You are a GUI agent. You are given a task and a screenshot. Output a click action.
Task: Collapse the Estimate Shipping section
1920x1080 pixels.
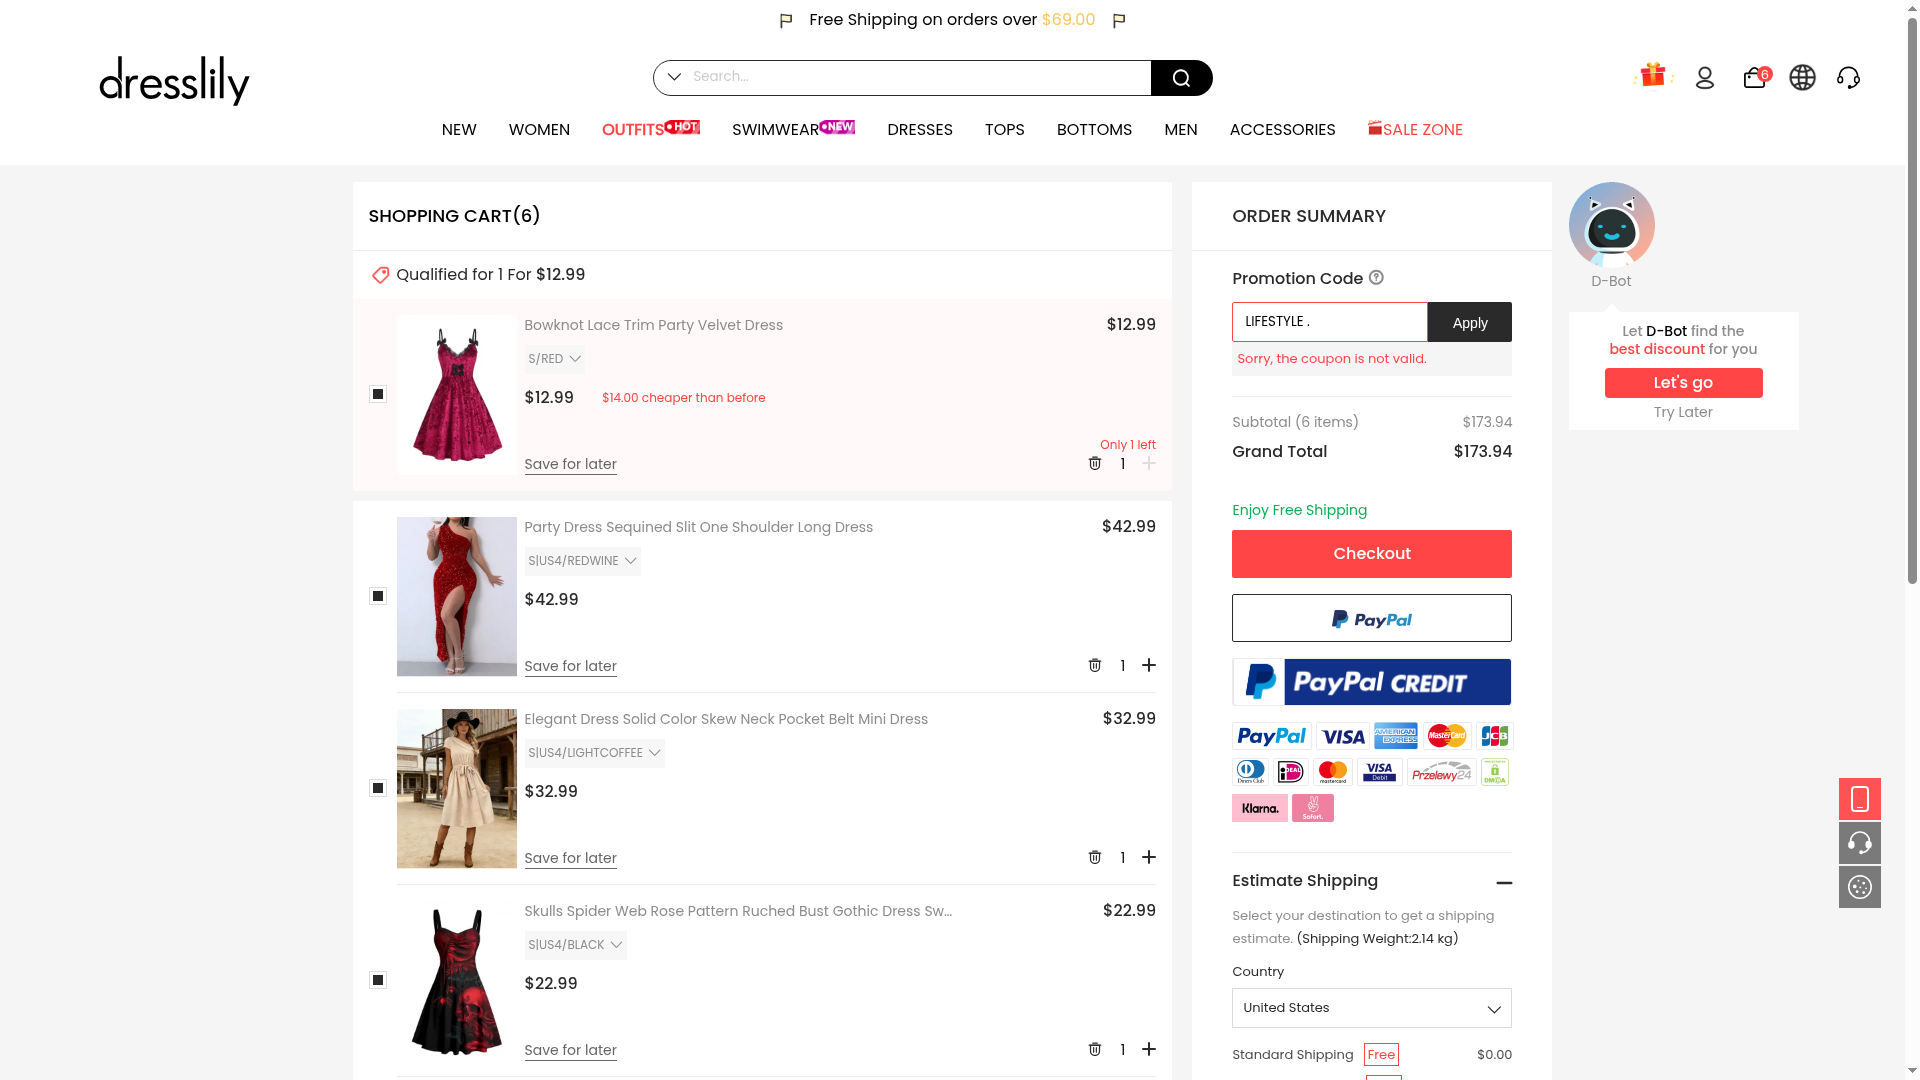(x=1504, y=883)
